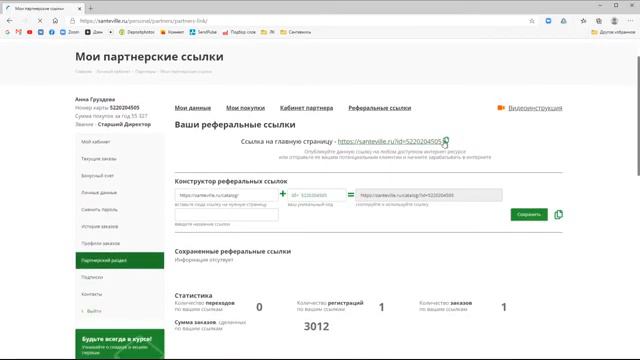Go back with the browser back arrow

tap(10, 21)
